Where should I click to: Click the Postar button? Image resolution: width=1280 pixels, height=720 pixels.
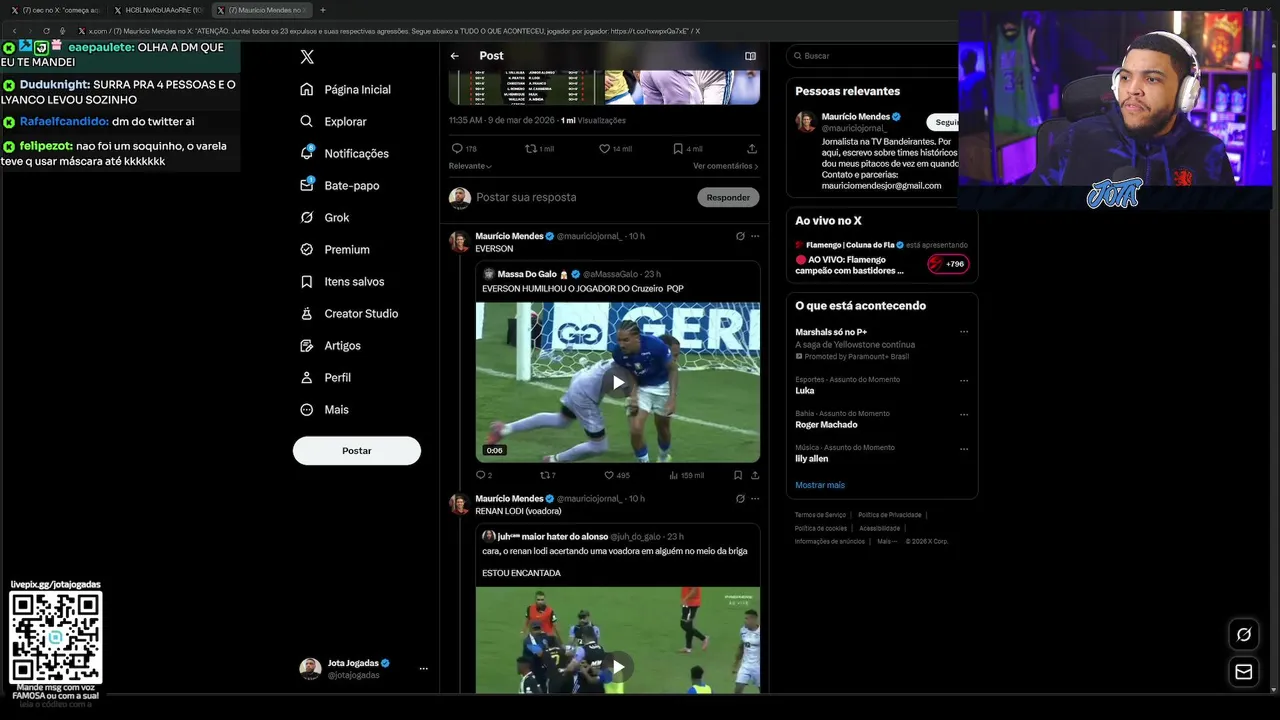pyautogui.click(x=357, y=450)
